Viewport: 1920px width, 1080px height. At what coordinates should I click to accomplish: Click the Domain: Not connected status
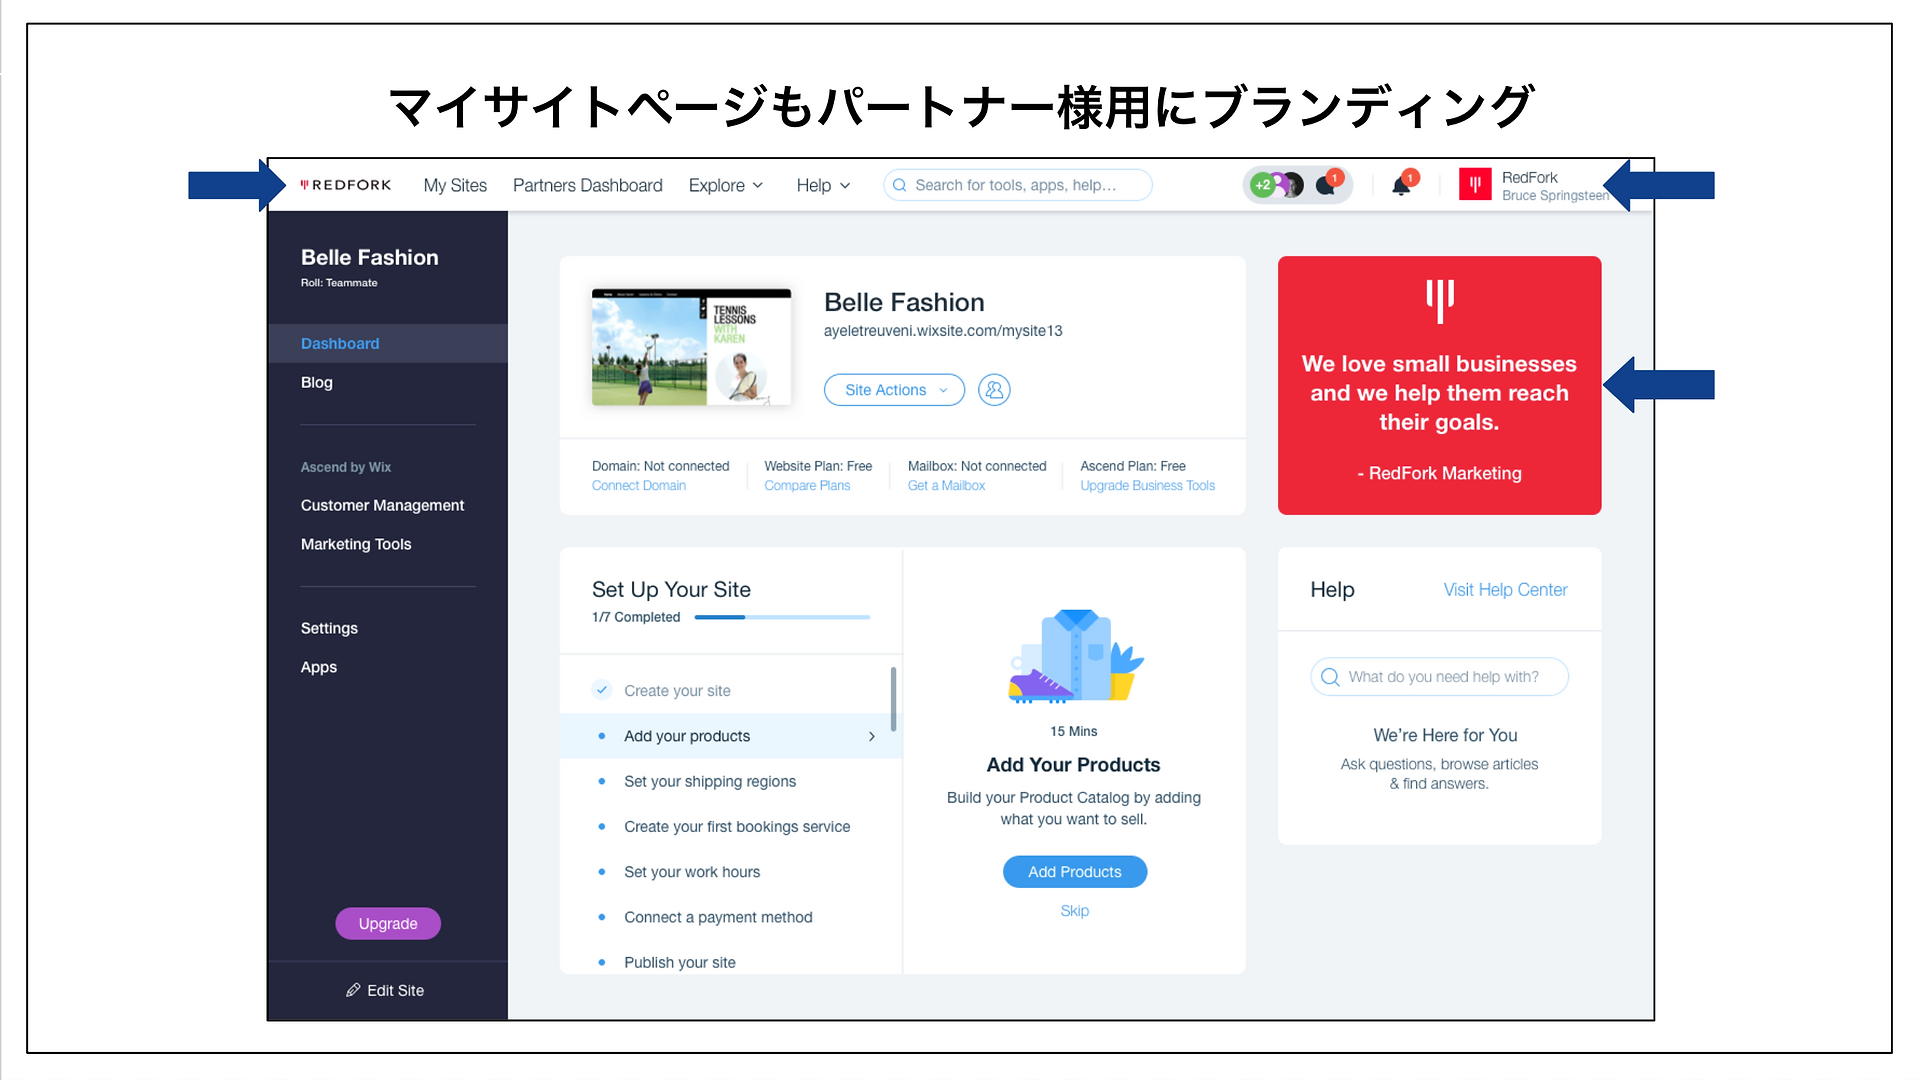(x=661, y=466)
